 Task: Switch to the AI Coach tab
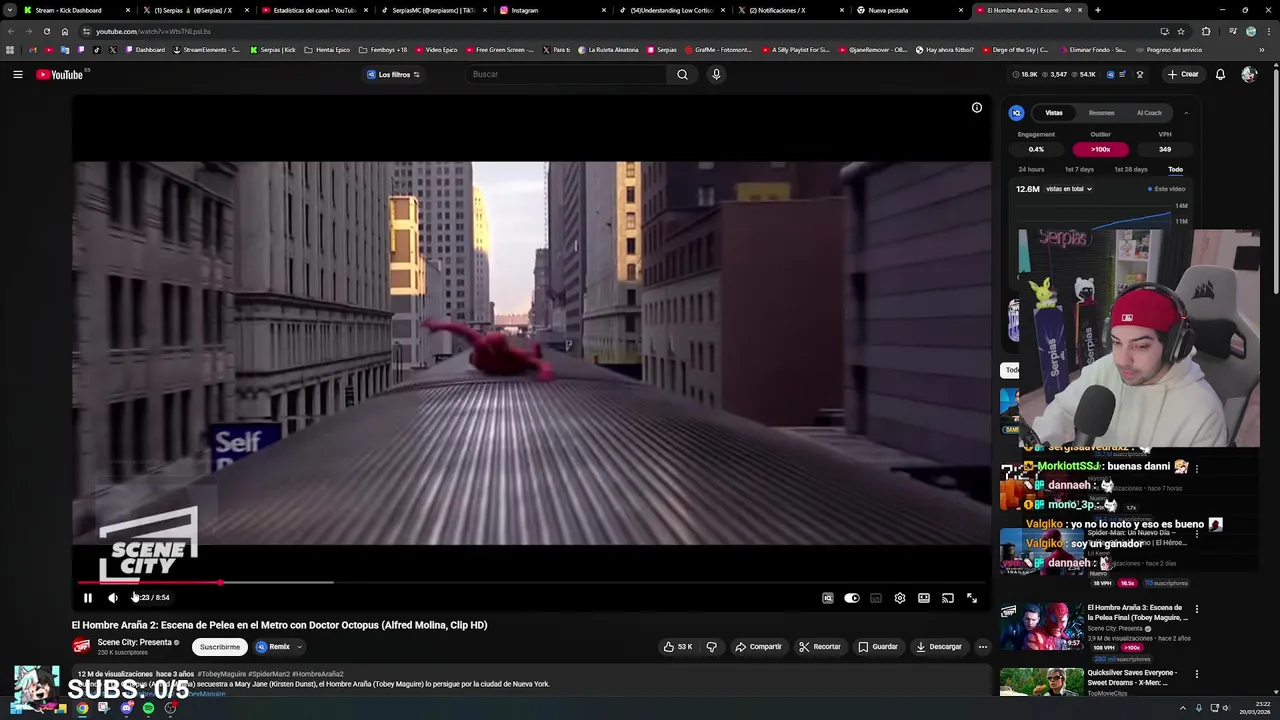coord(1149,113)
